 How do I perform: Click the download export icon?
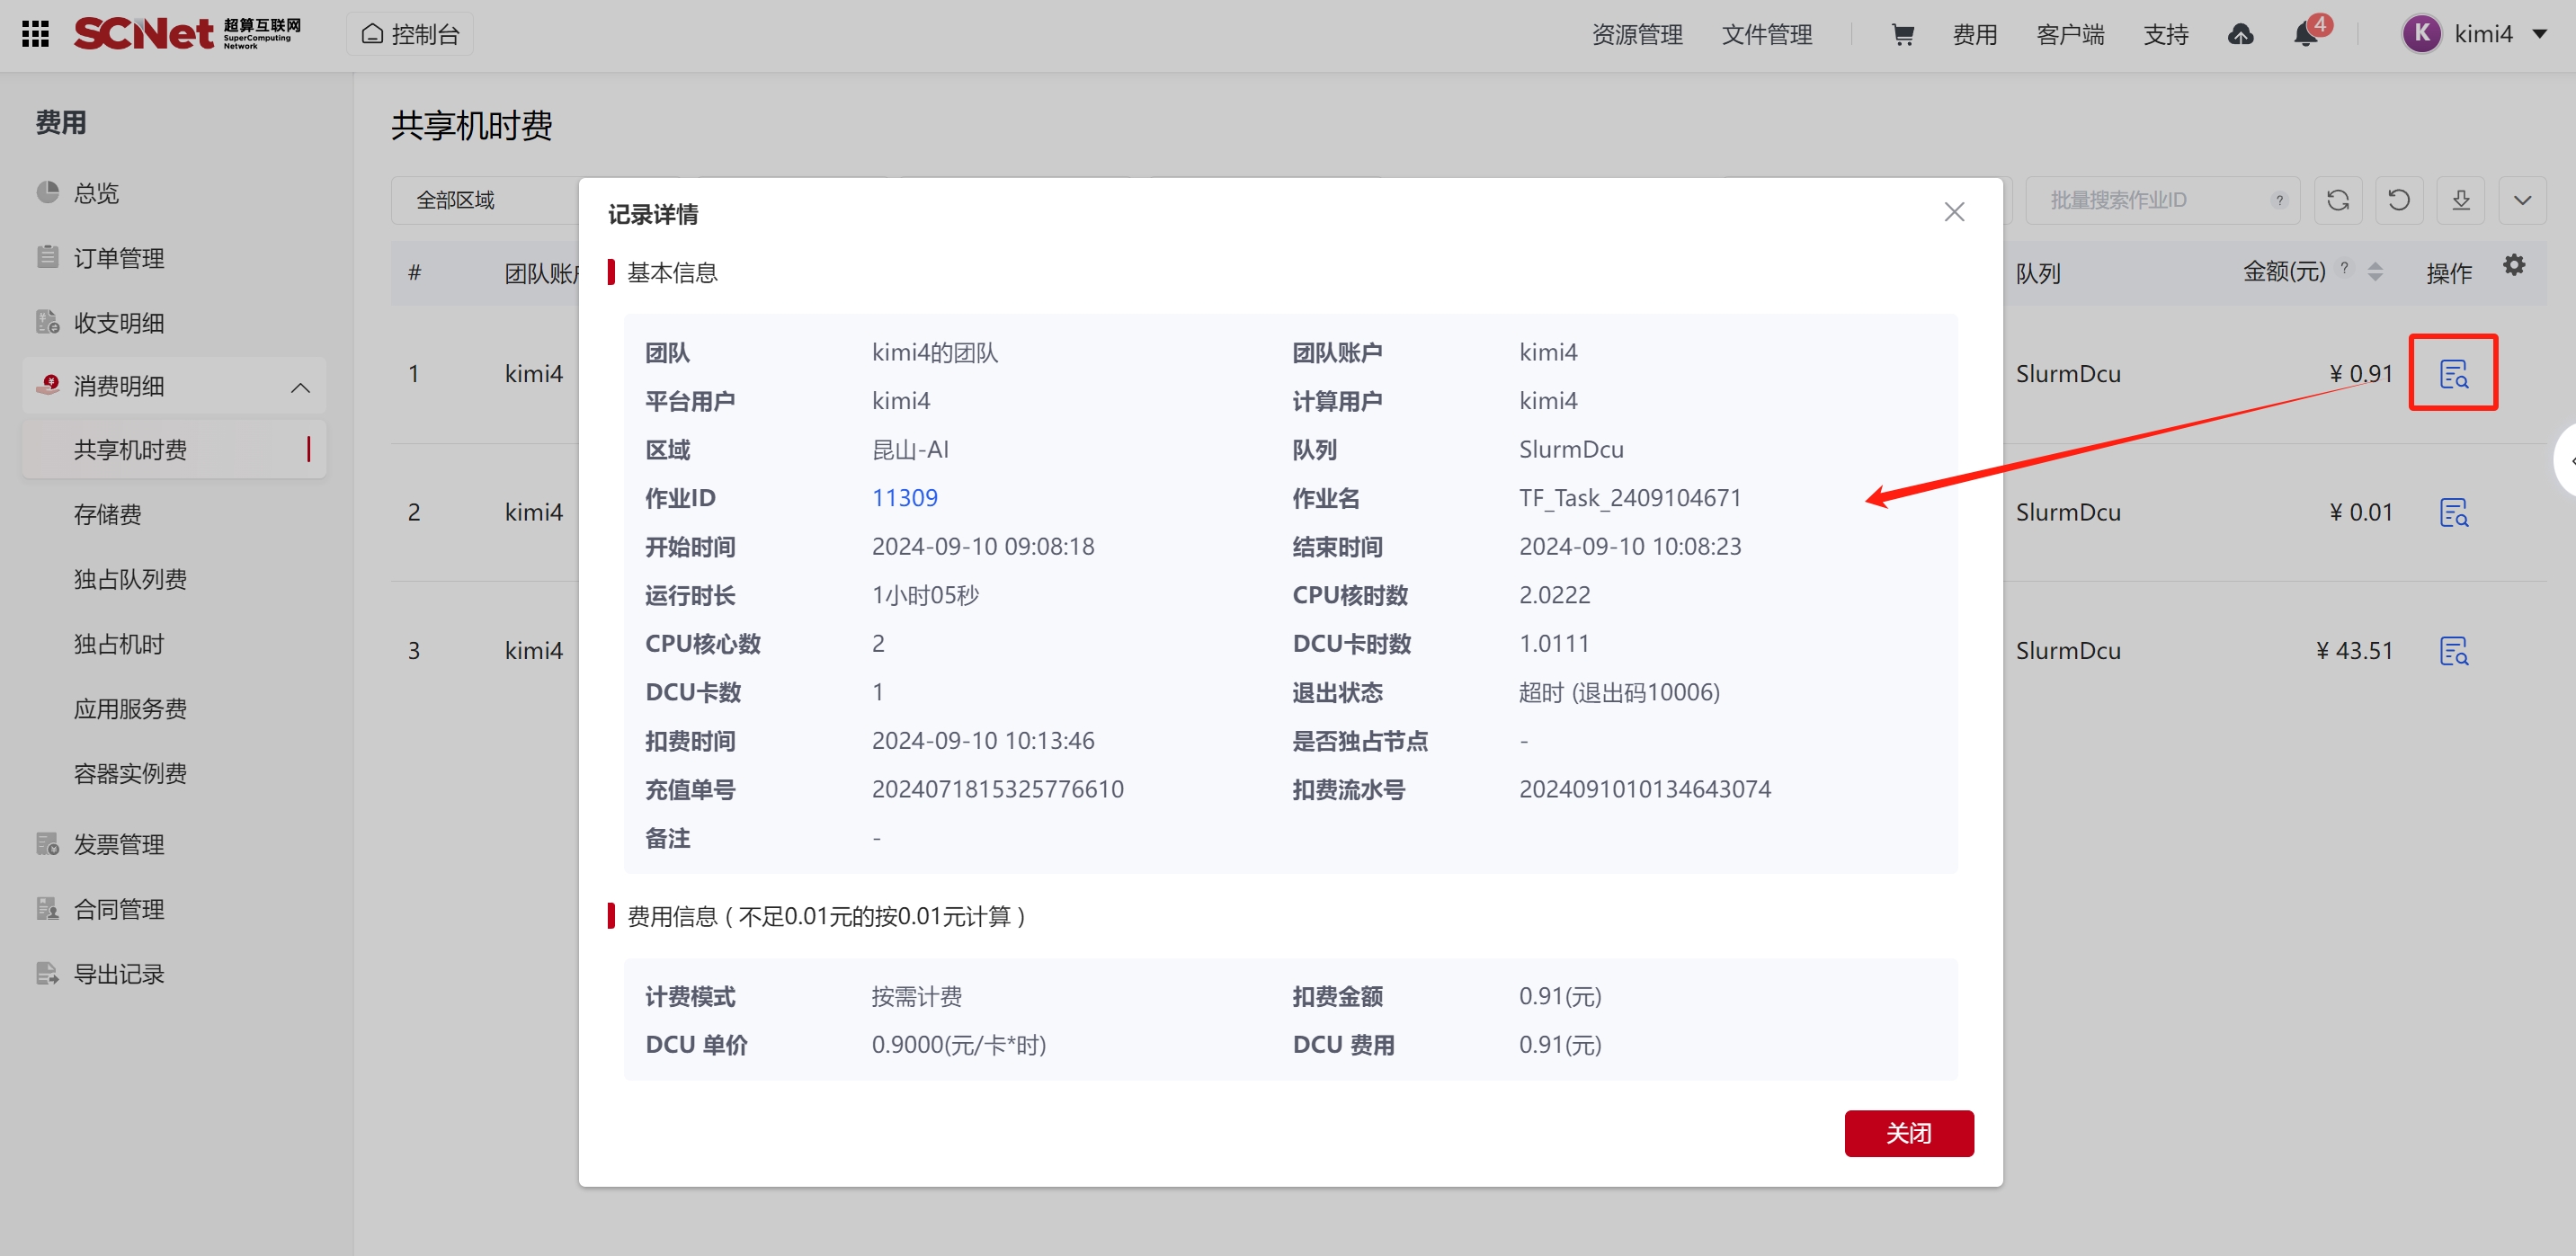(x=2460, y=200)
